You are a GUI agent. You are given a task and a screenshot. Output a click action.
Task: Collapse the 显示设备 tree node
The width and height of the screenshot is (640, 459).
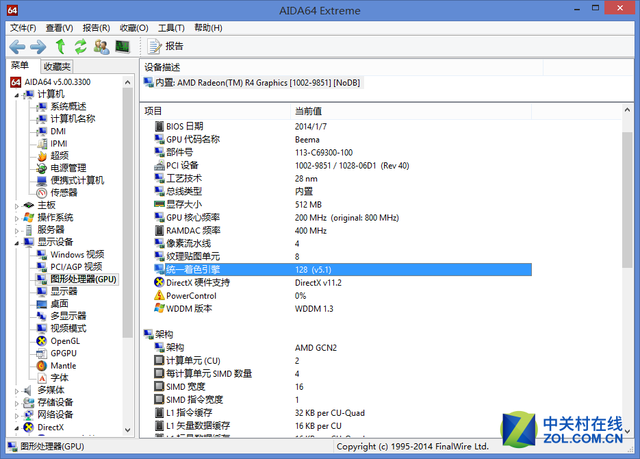point(16,243)
